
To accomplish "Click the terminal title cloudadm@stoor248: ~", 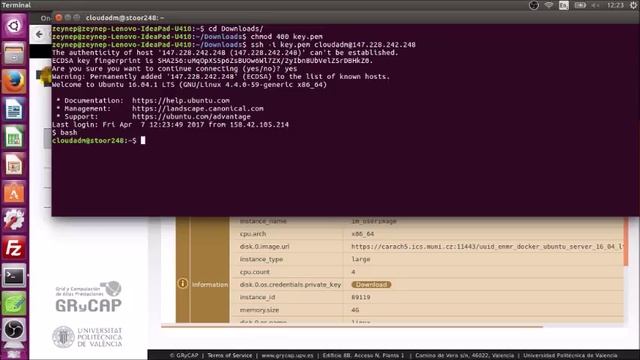I will (x=125, y=18).
